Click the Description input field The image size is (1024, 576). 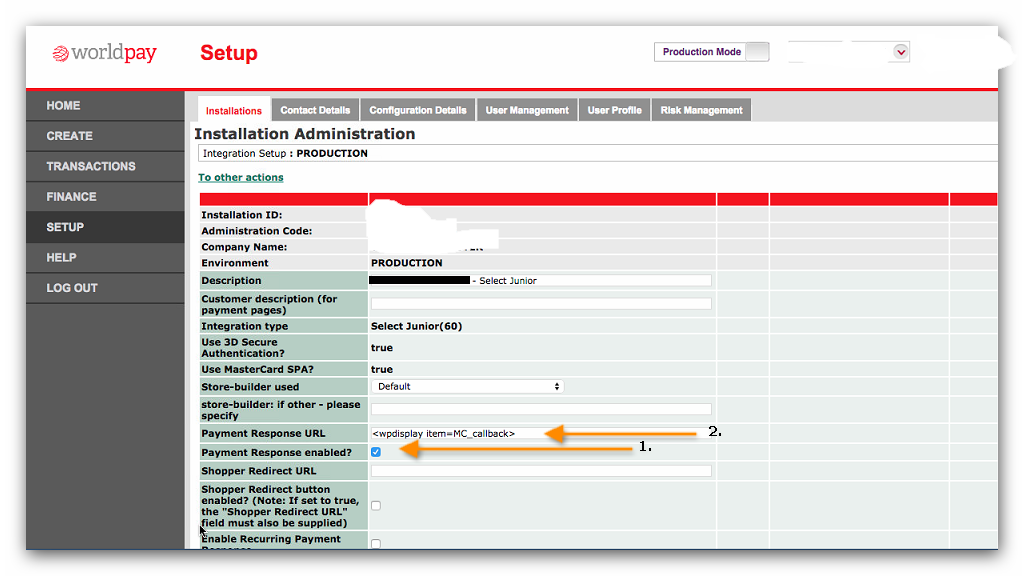(x=541, y=280)
